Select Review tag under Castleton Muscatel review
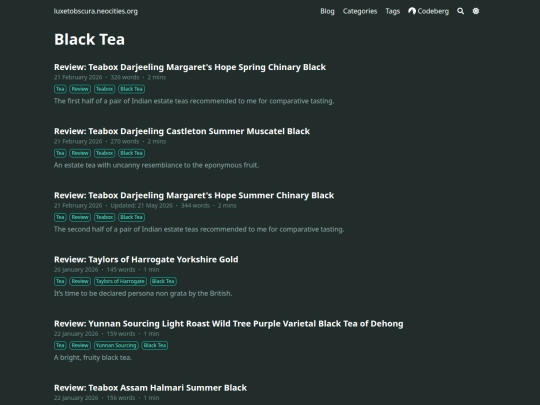The image size is (540, 405). [x=80, y=153]
